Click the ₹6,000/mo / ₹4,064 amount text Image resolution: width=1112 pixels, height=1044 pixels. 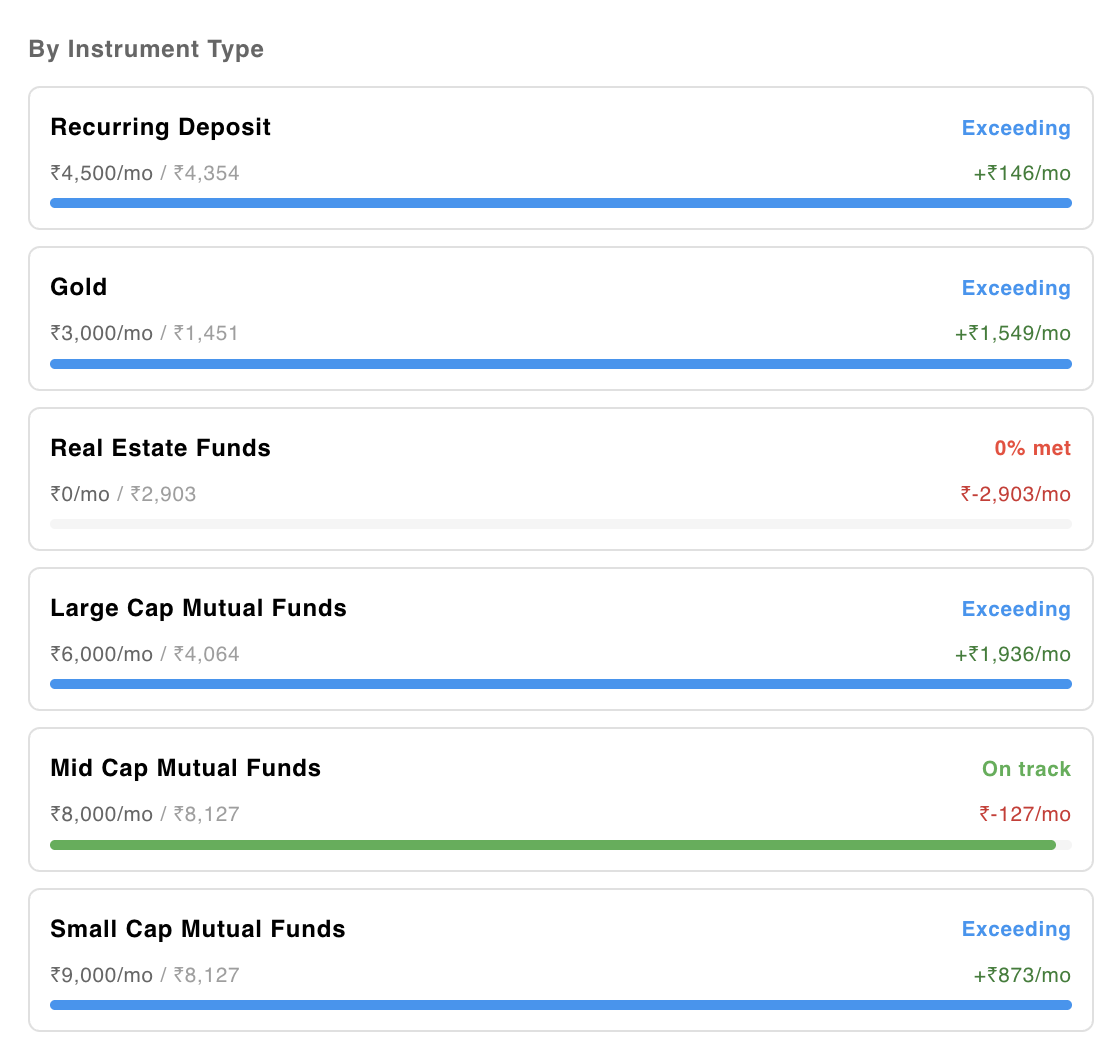145,654
